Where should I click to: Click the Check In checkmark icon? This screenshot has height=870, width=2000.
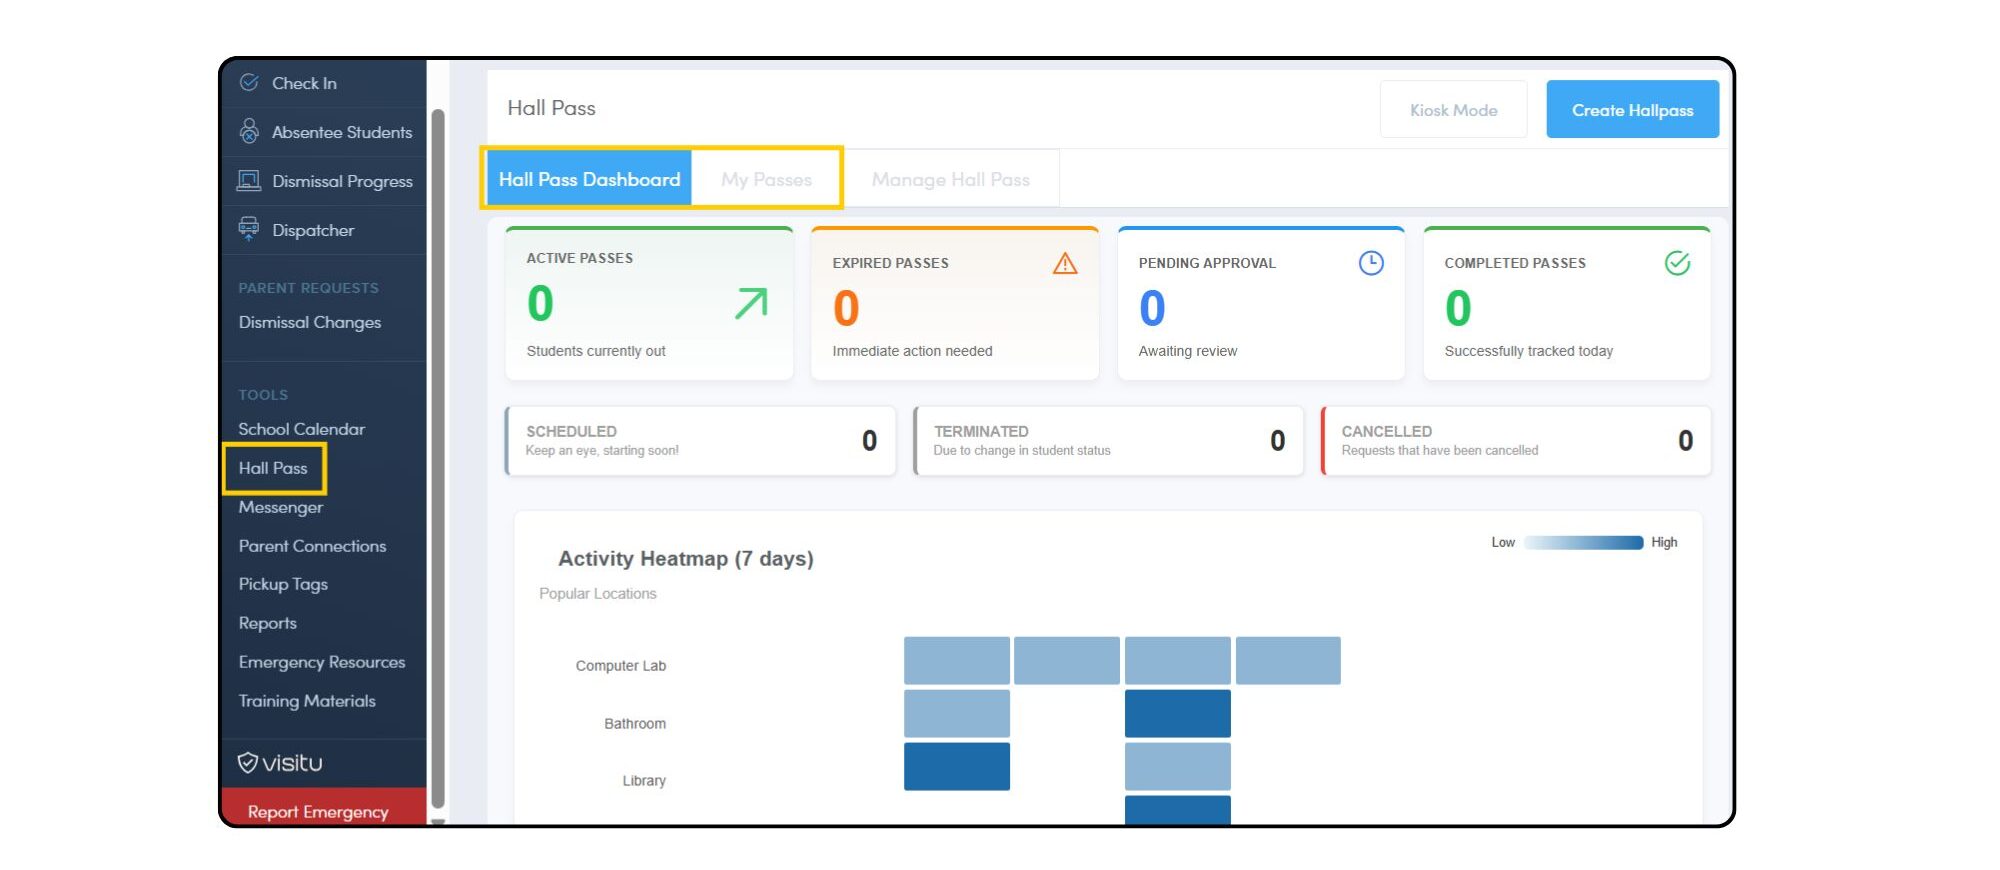click(249, 83)
